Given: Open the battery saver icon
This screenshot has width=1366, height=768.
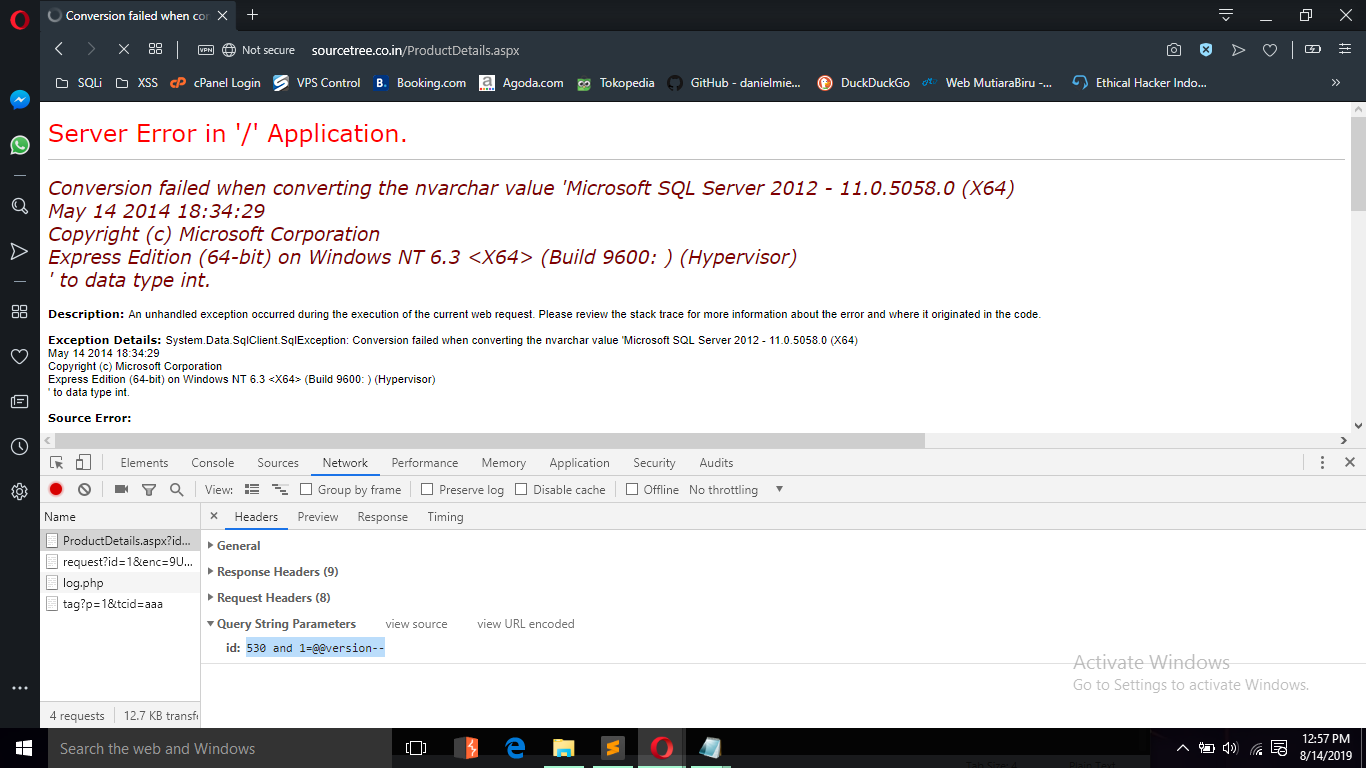Looking at the screenshot, I should [1313, 50].
